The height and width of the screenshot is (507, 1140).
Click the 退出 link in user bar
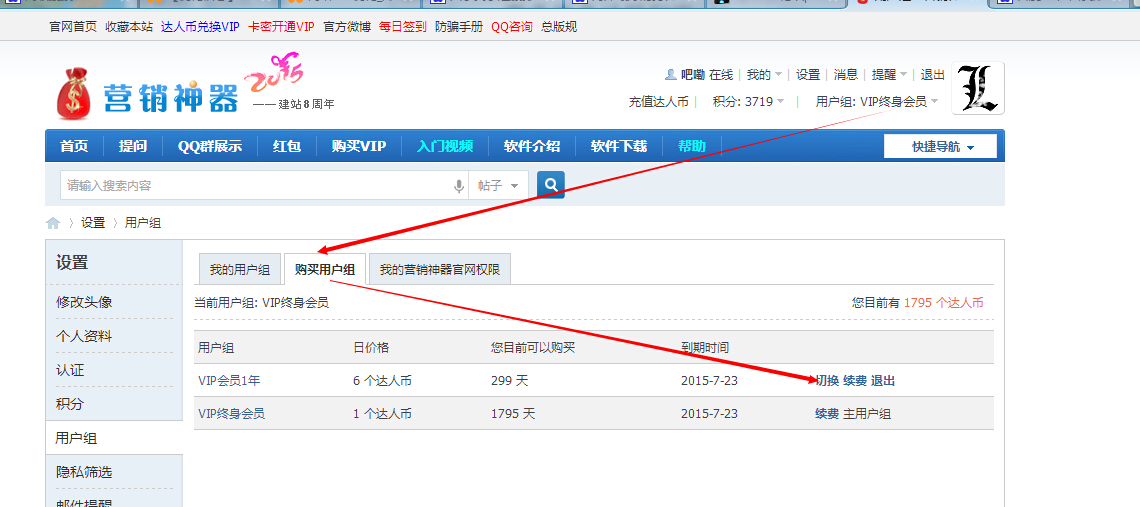click(933, 74)
